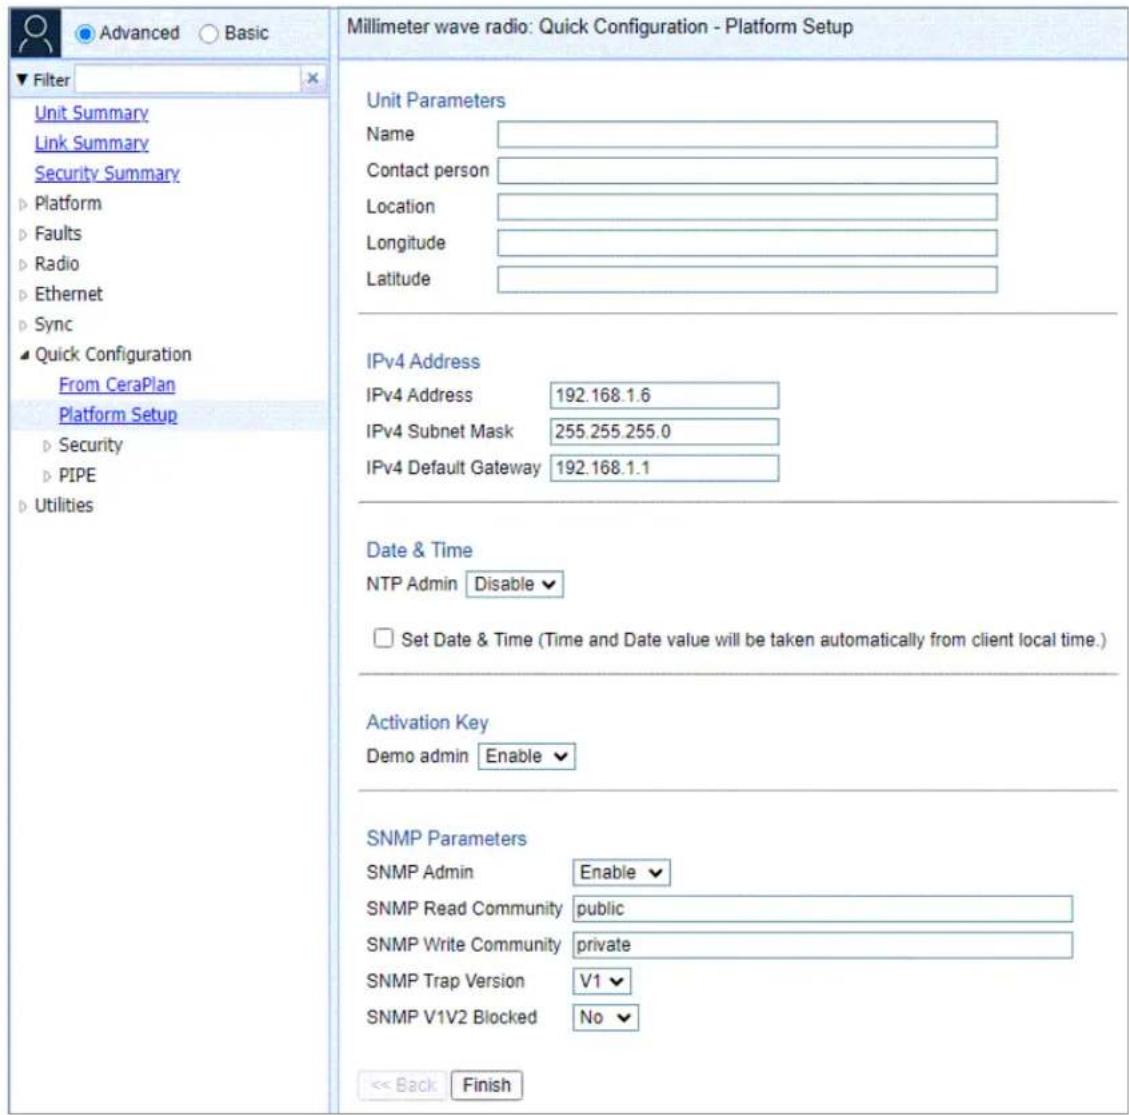Open the Link Summary link

coord(91,143)
